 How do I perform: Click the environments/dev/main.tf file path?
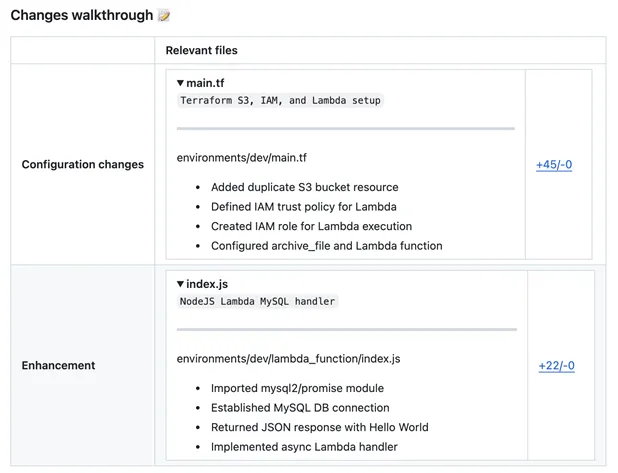coord(242,158)
